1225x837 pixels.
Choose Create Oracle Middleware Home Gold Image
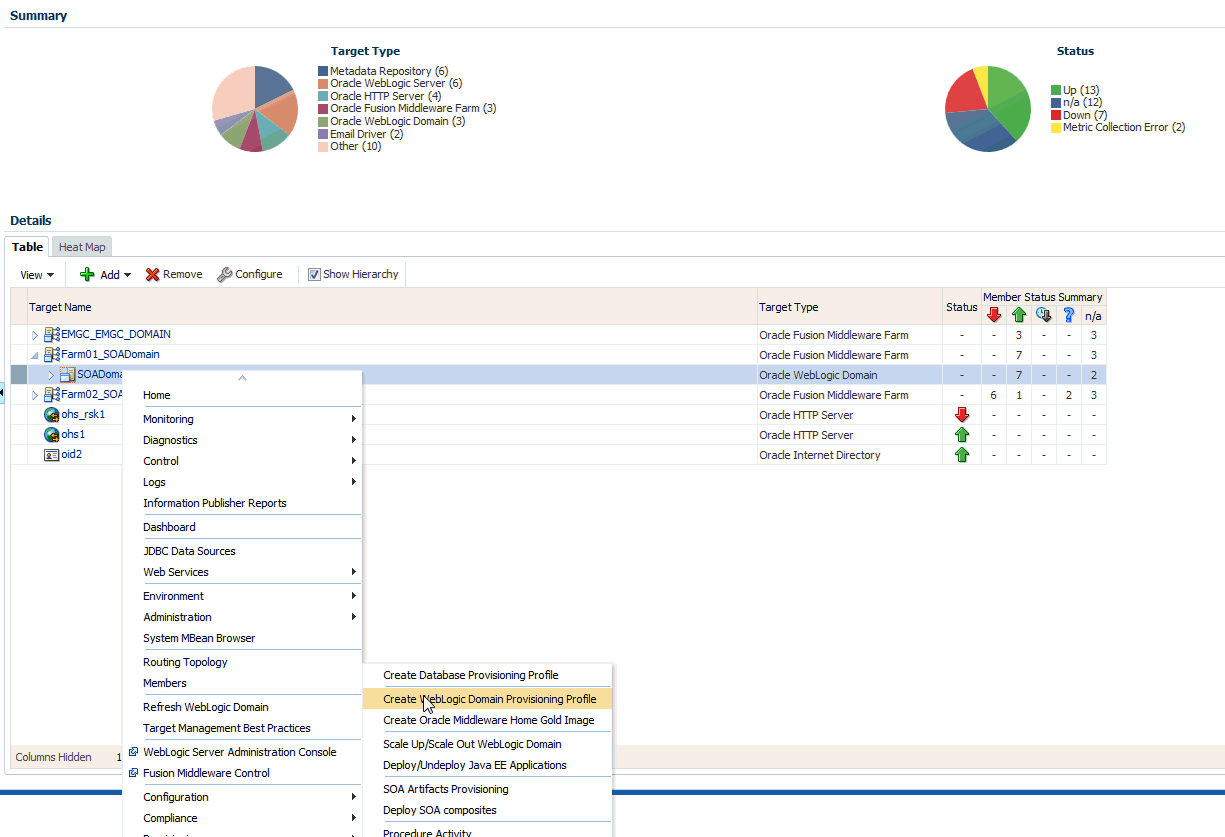coord(487,720)
